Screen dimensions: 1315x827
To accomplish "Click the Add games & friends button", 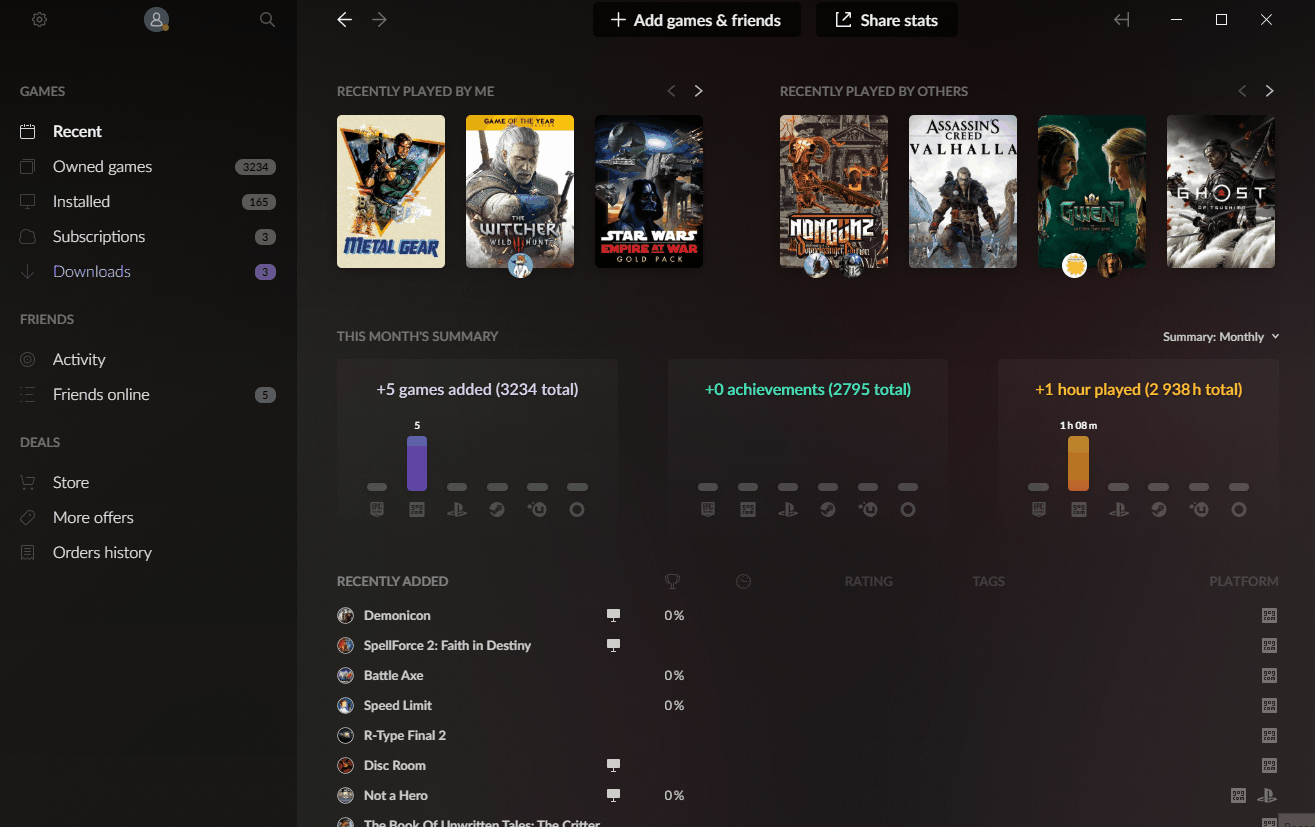I will pyautogui.click(x=697, y=20).
